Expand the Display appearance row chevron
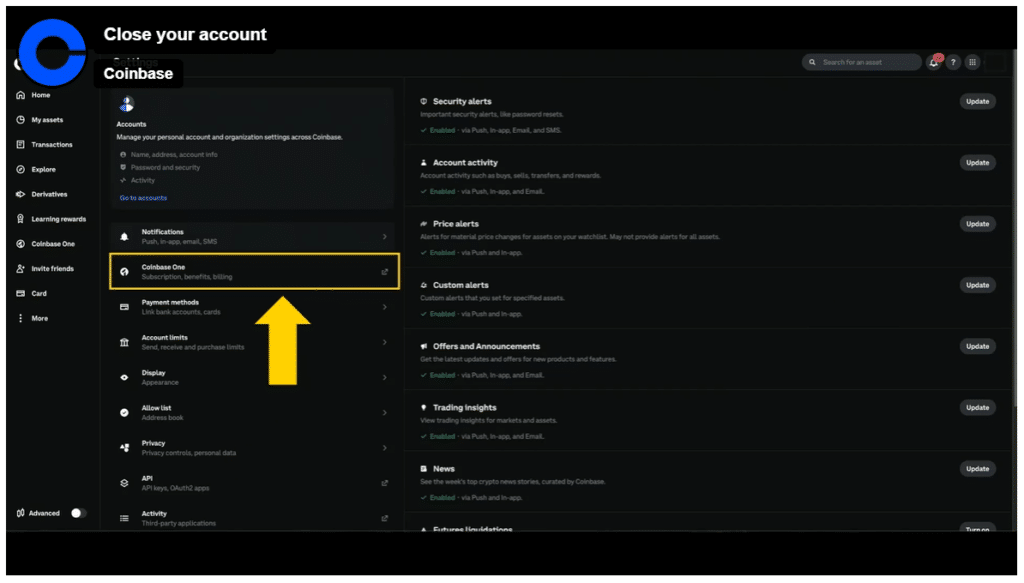 coord(385,378)
